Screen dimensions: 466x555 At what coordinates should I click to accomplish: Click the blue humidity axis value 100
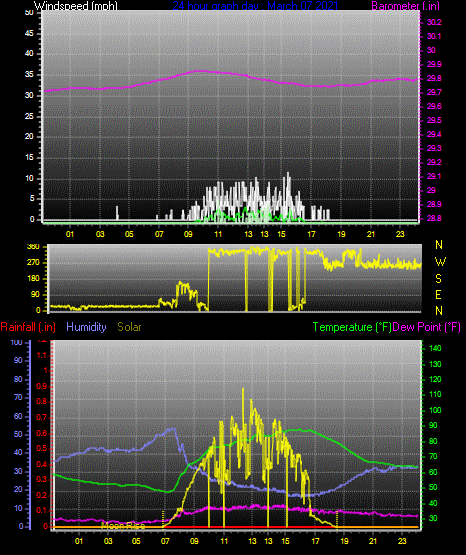(x=17, y=343)
